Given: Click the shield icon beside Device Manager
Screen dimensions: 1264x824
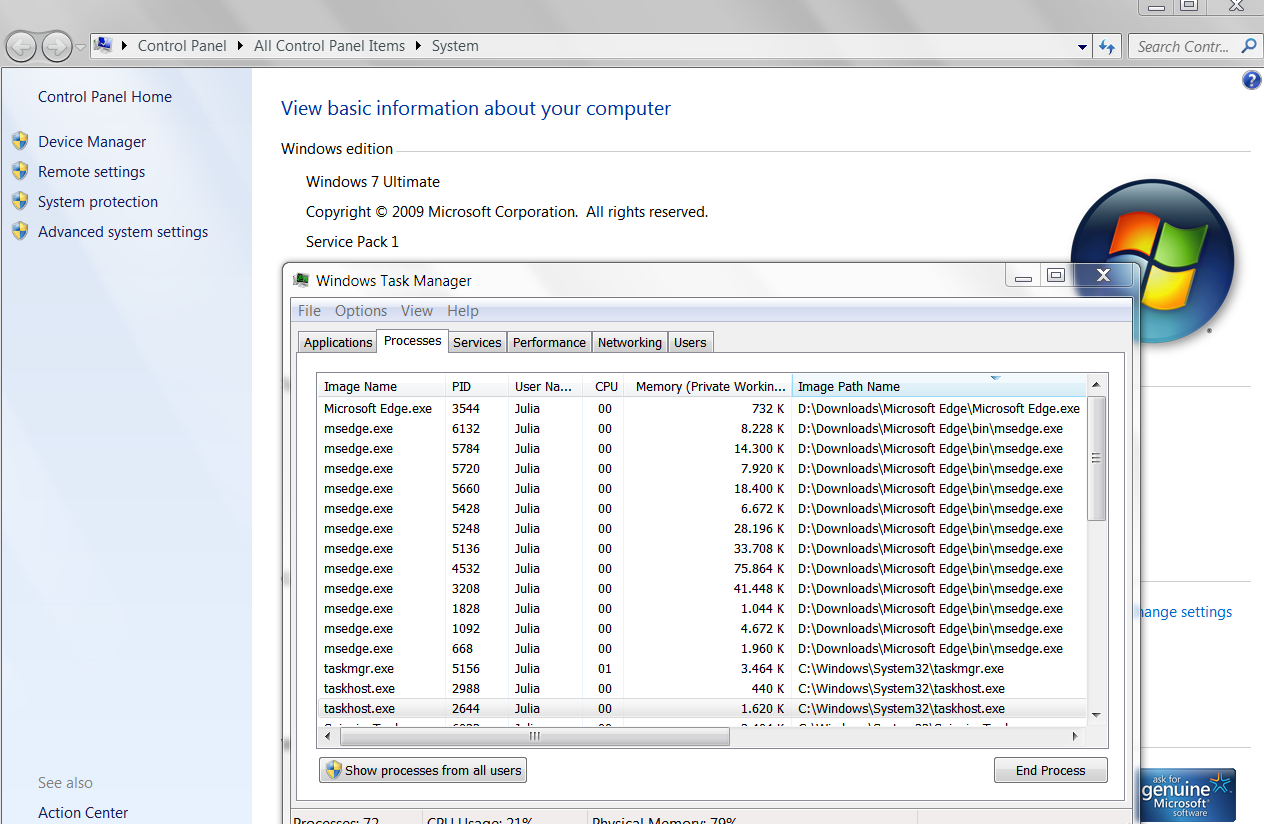Looking at the screenshot, I should click(x=20, y=141).
